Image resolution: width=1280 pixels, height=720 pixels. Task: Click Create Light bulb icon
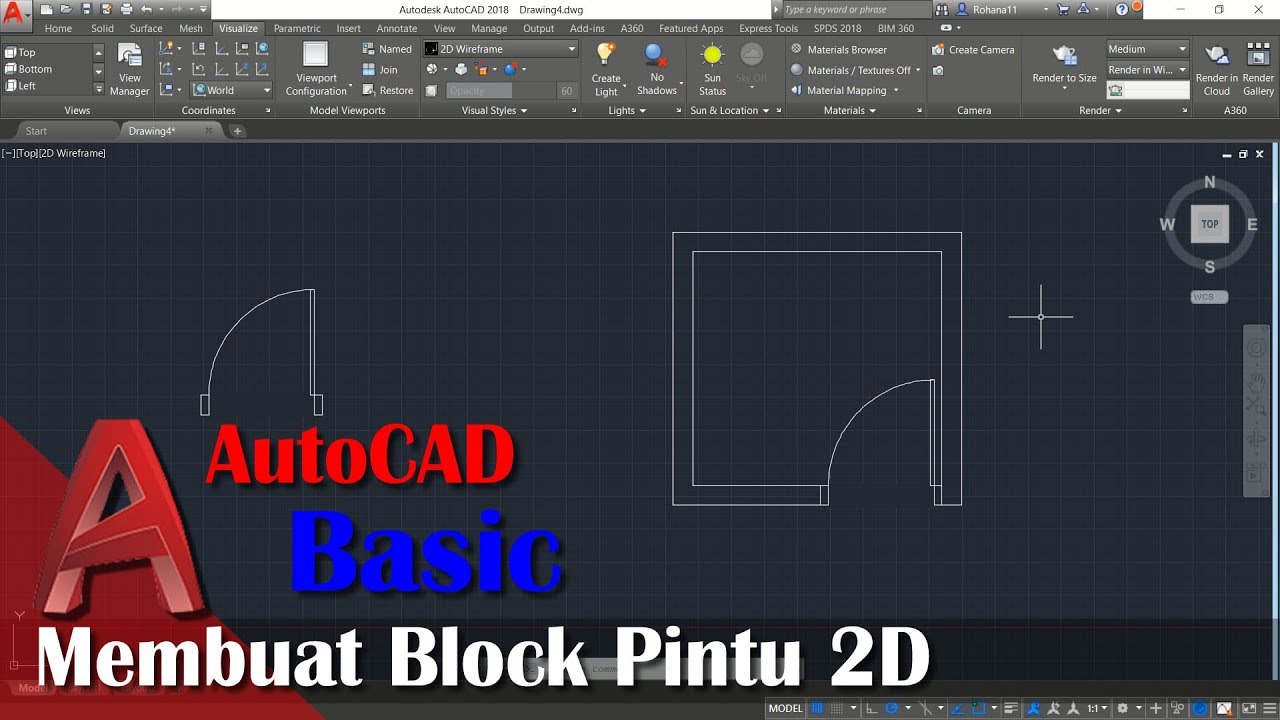605,54
